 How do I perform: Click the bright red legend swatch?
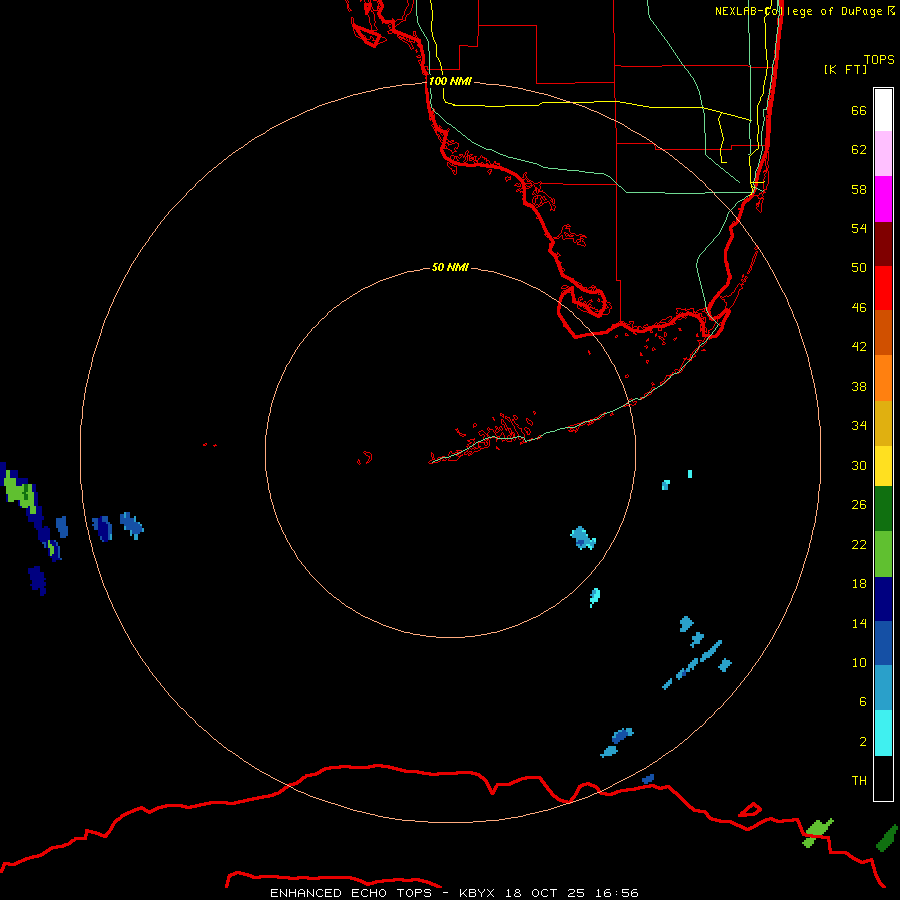tap(883, 288)
